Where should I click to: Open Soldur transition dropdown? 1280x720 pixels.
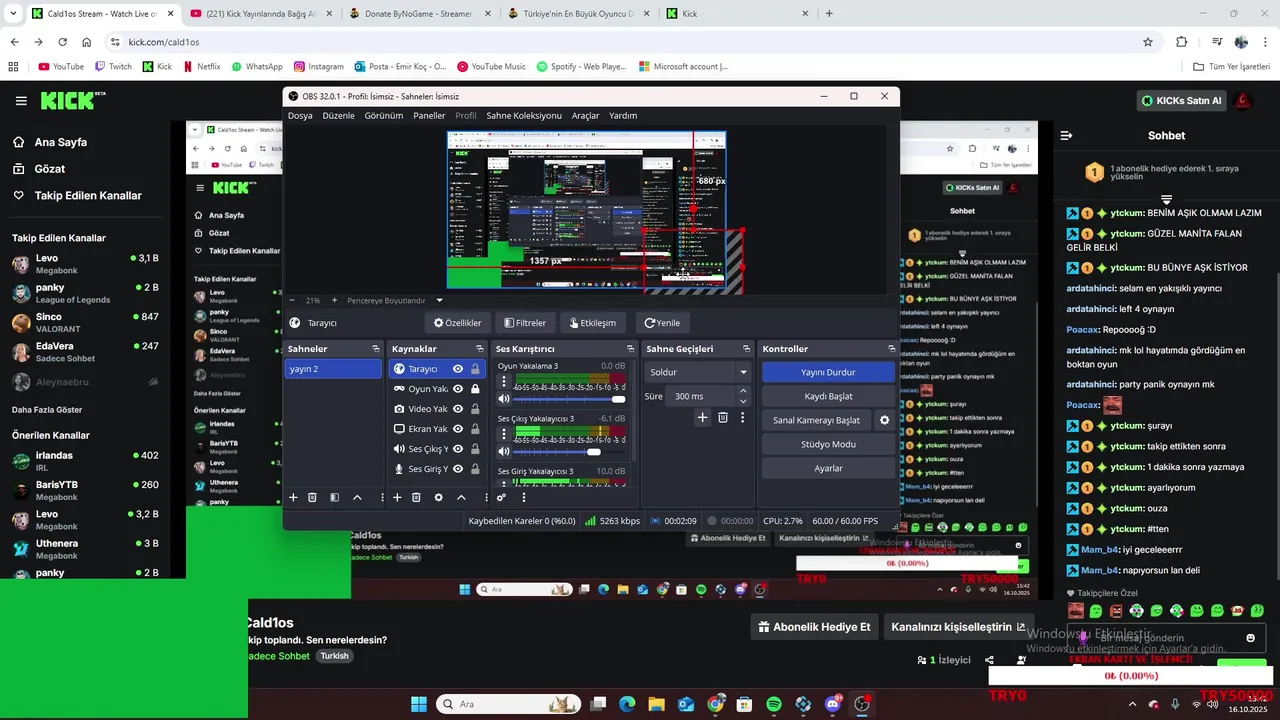(698, 372)
